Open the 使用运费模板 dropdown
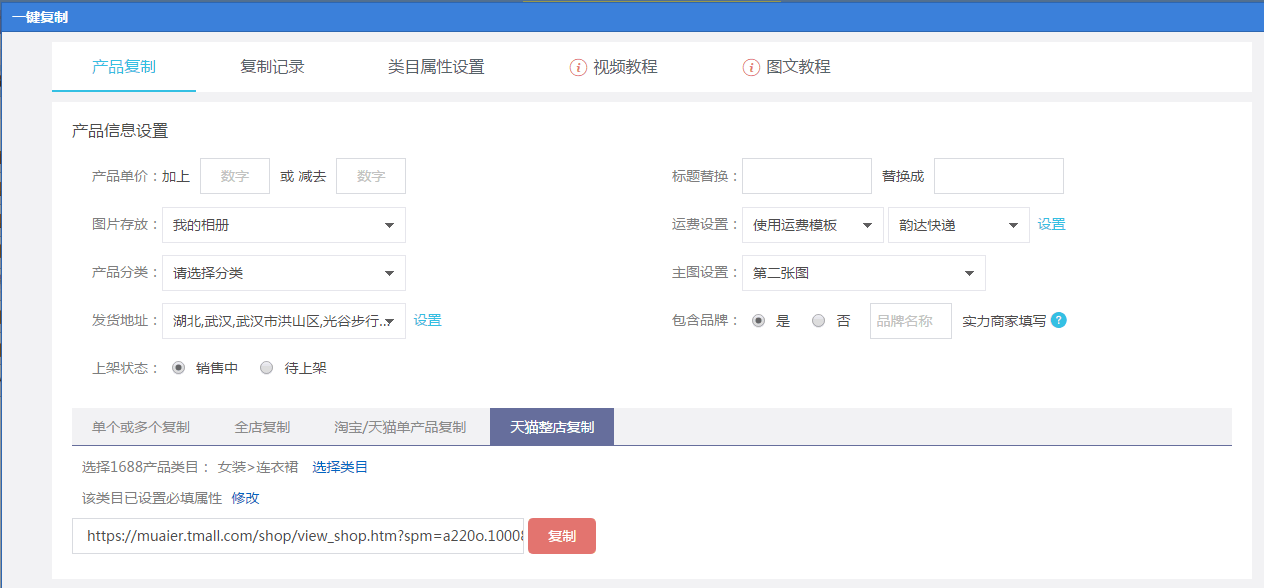Screen dimensions: 1264x588 813,225
